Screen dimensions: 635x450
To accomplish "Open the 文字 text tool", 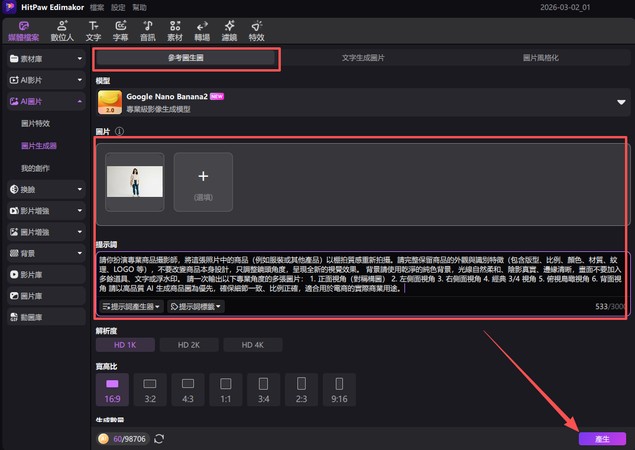I will pyautogui.click(x=93, y=31).
